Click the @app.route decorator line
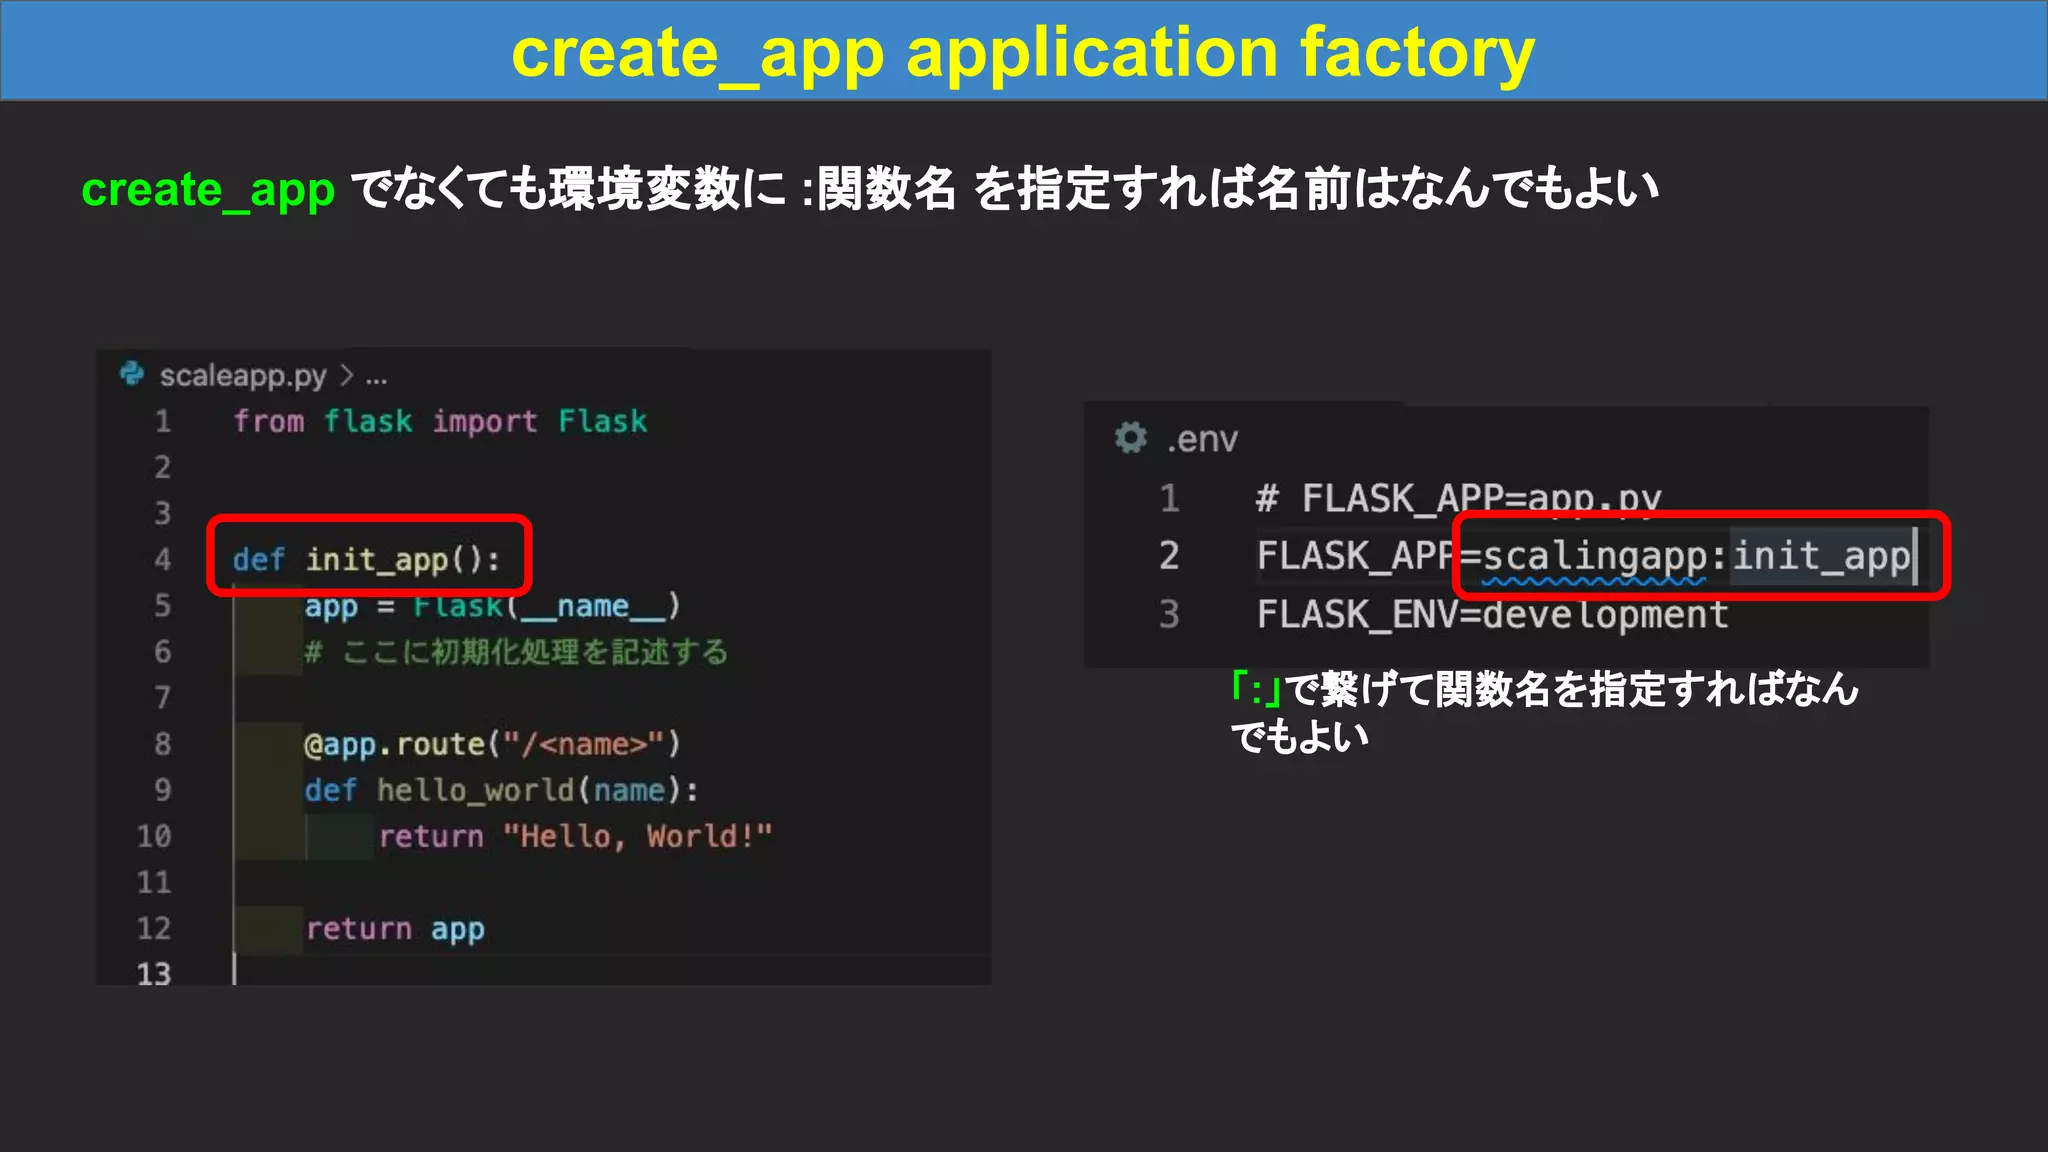The height and width of the screenshot is (1152, 2048). click(x=491, y=744)
